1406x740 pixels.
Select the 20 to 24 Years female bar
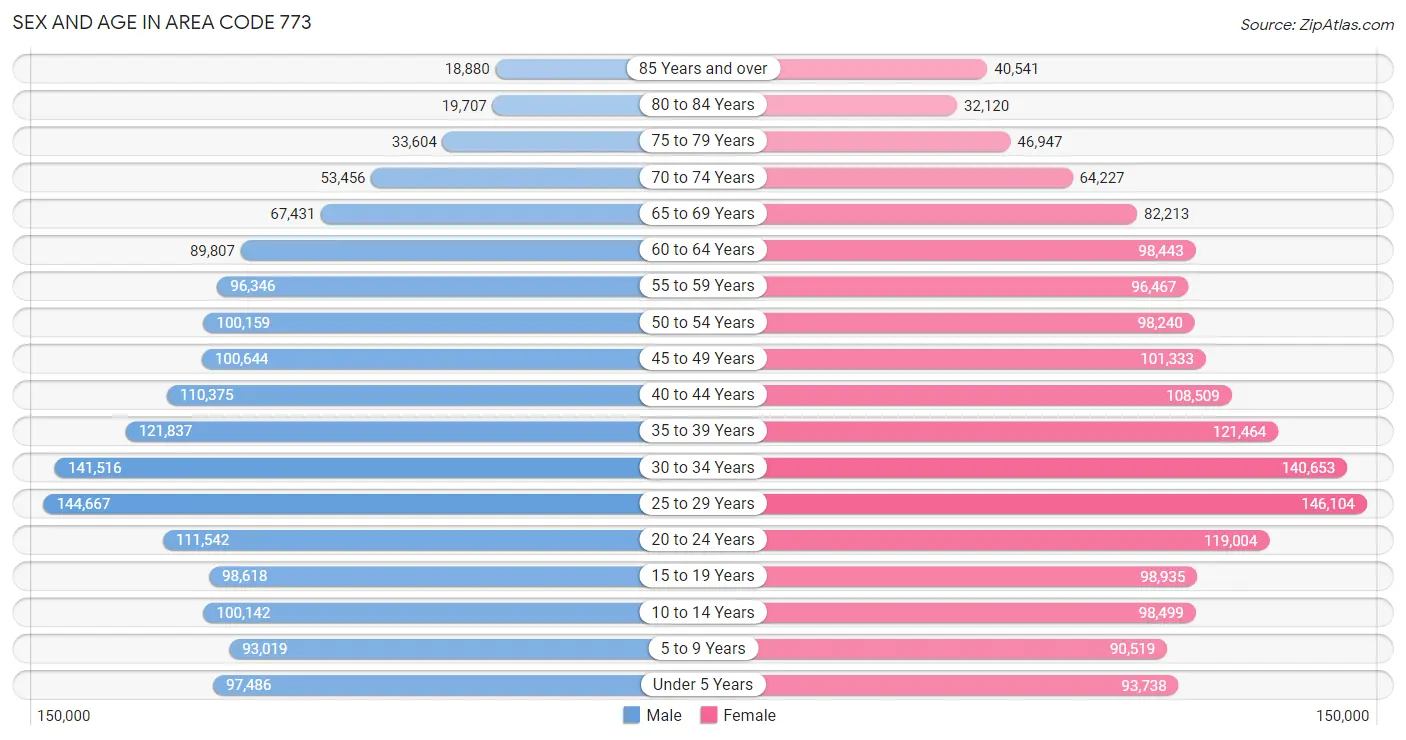tap(986, 540)
